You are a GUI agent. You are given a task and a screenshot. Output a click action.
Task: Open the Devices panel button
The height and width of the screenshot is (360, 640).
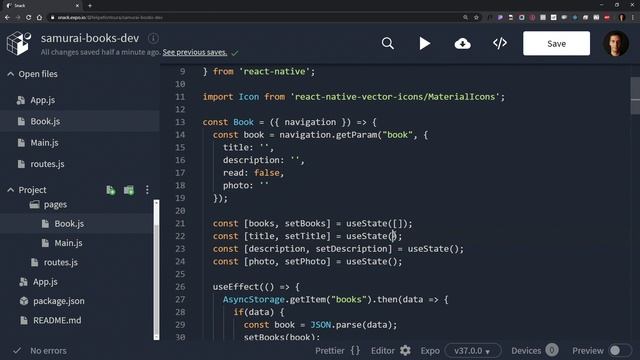535,351
